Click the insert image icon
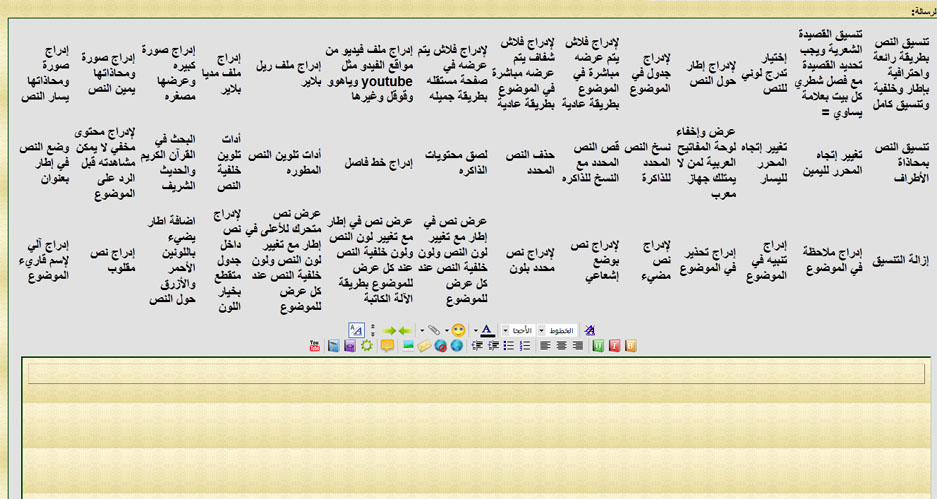937x499 pixels. [407, 346]
